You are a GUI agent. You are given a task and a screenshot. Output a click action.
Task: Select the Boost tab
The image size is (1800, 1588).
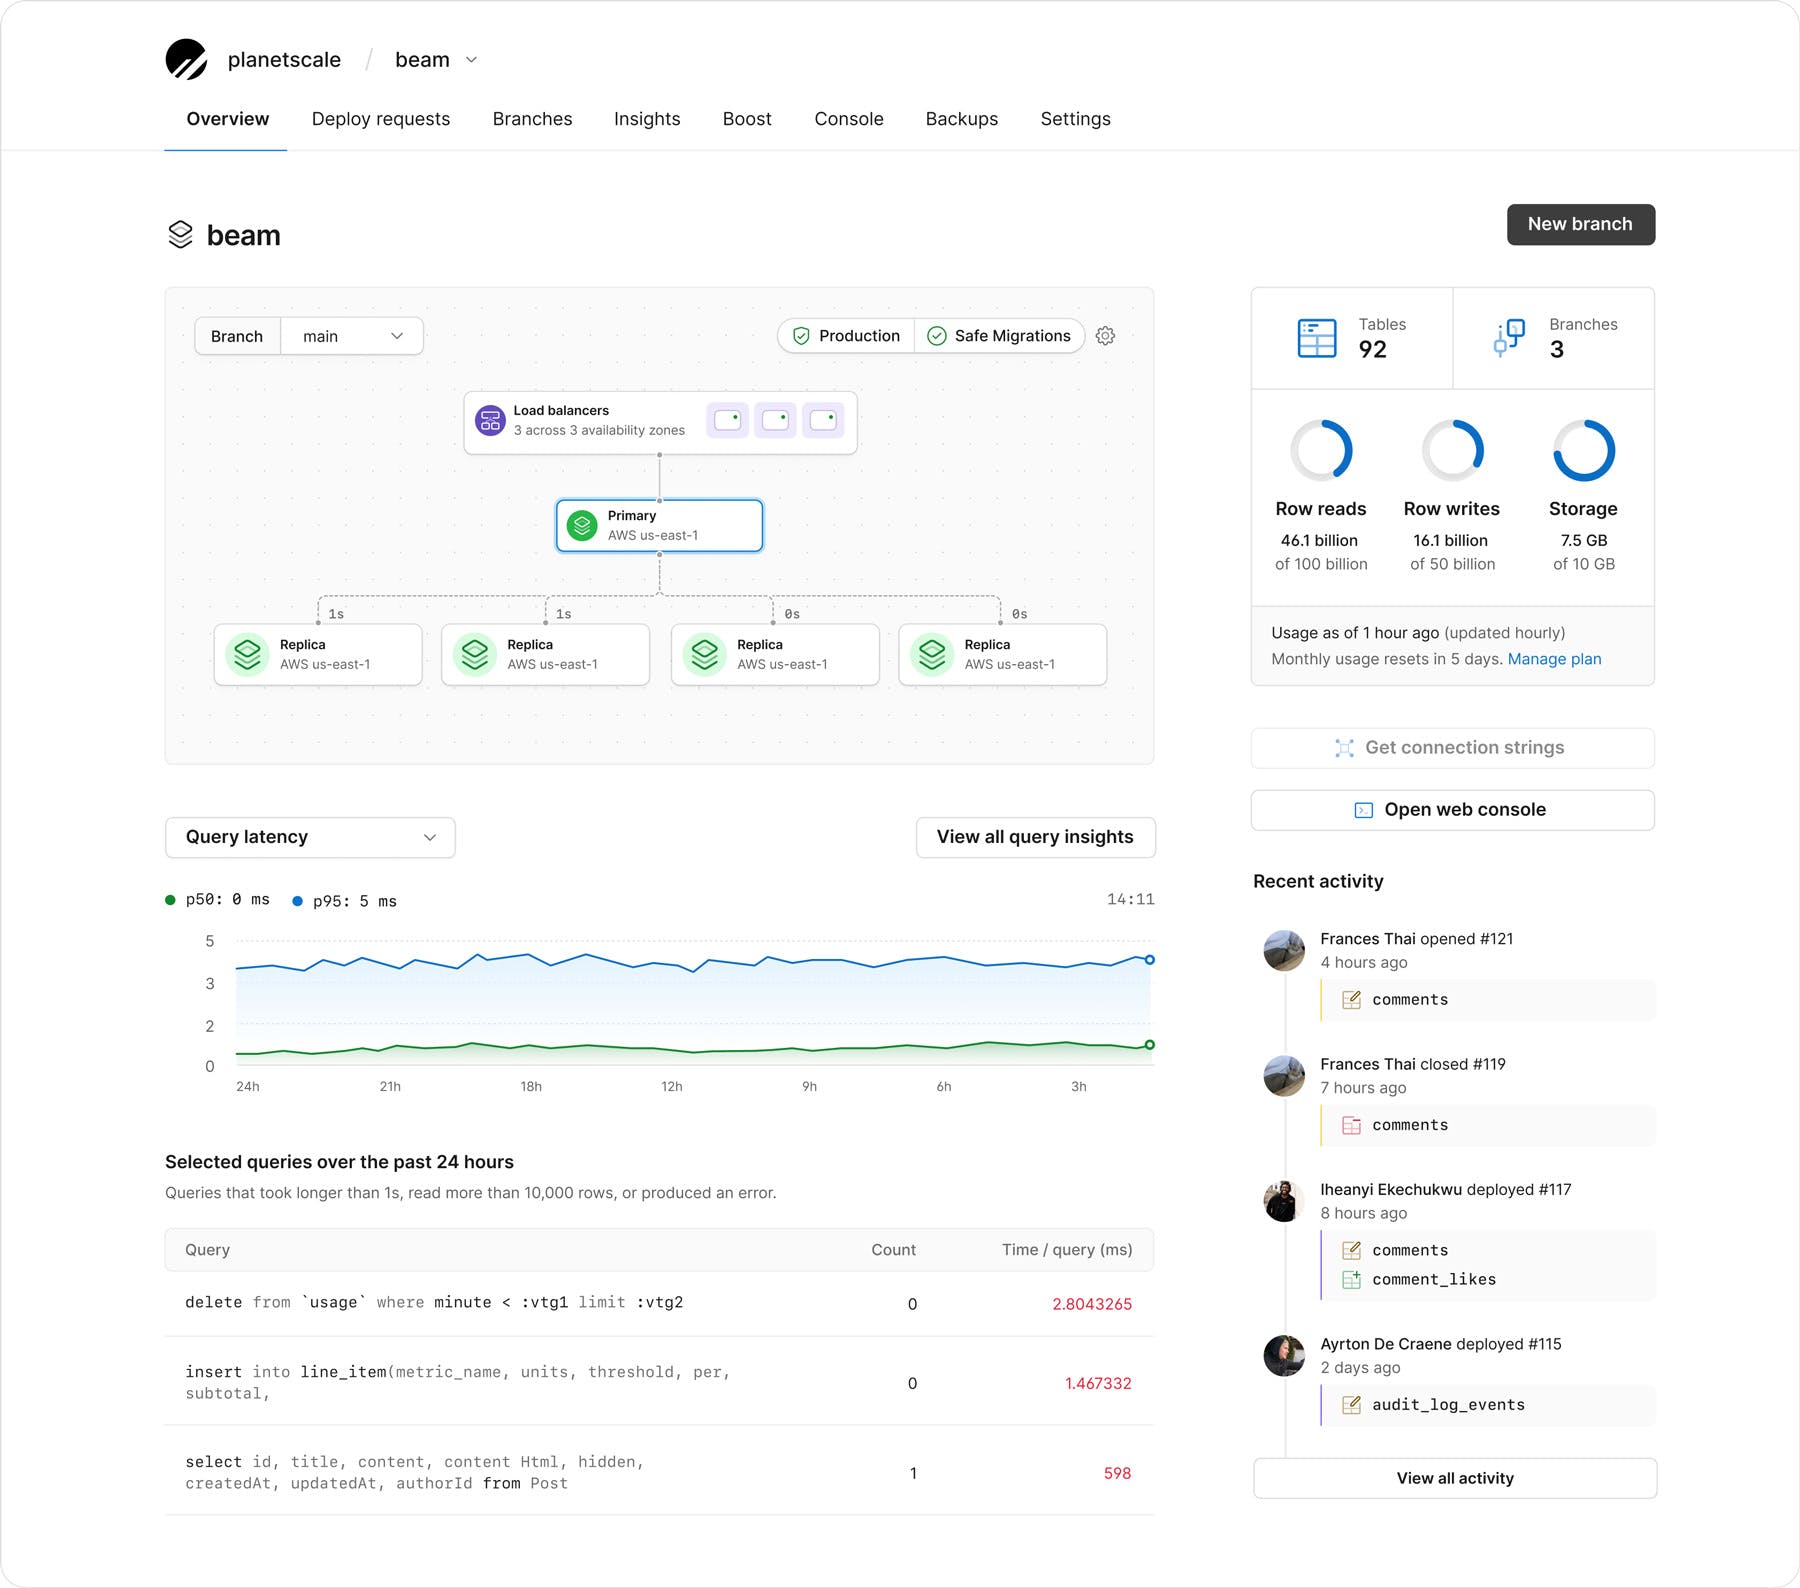747,119
